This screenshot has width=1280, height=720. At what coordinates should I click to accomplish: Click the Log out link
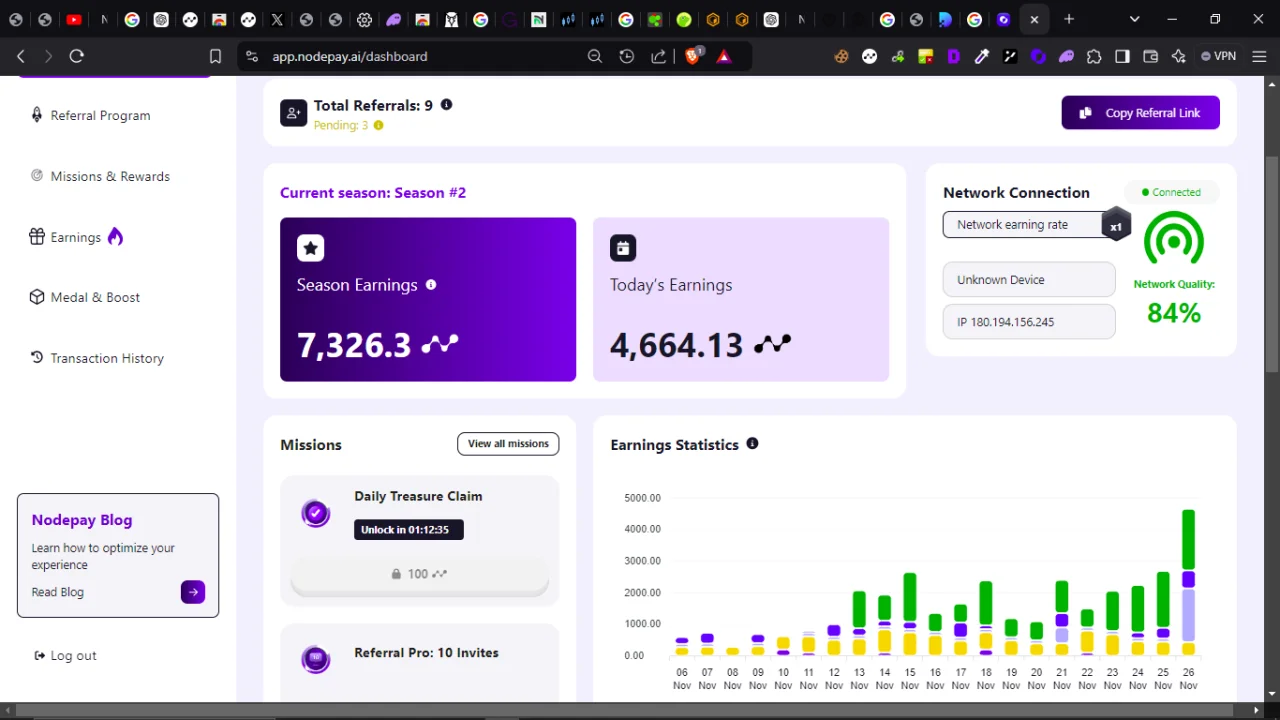[x=65, y=656]
